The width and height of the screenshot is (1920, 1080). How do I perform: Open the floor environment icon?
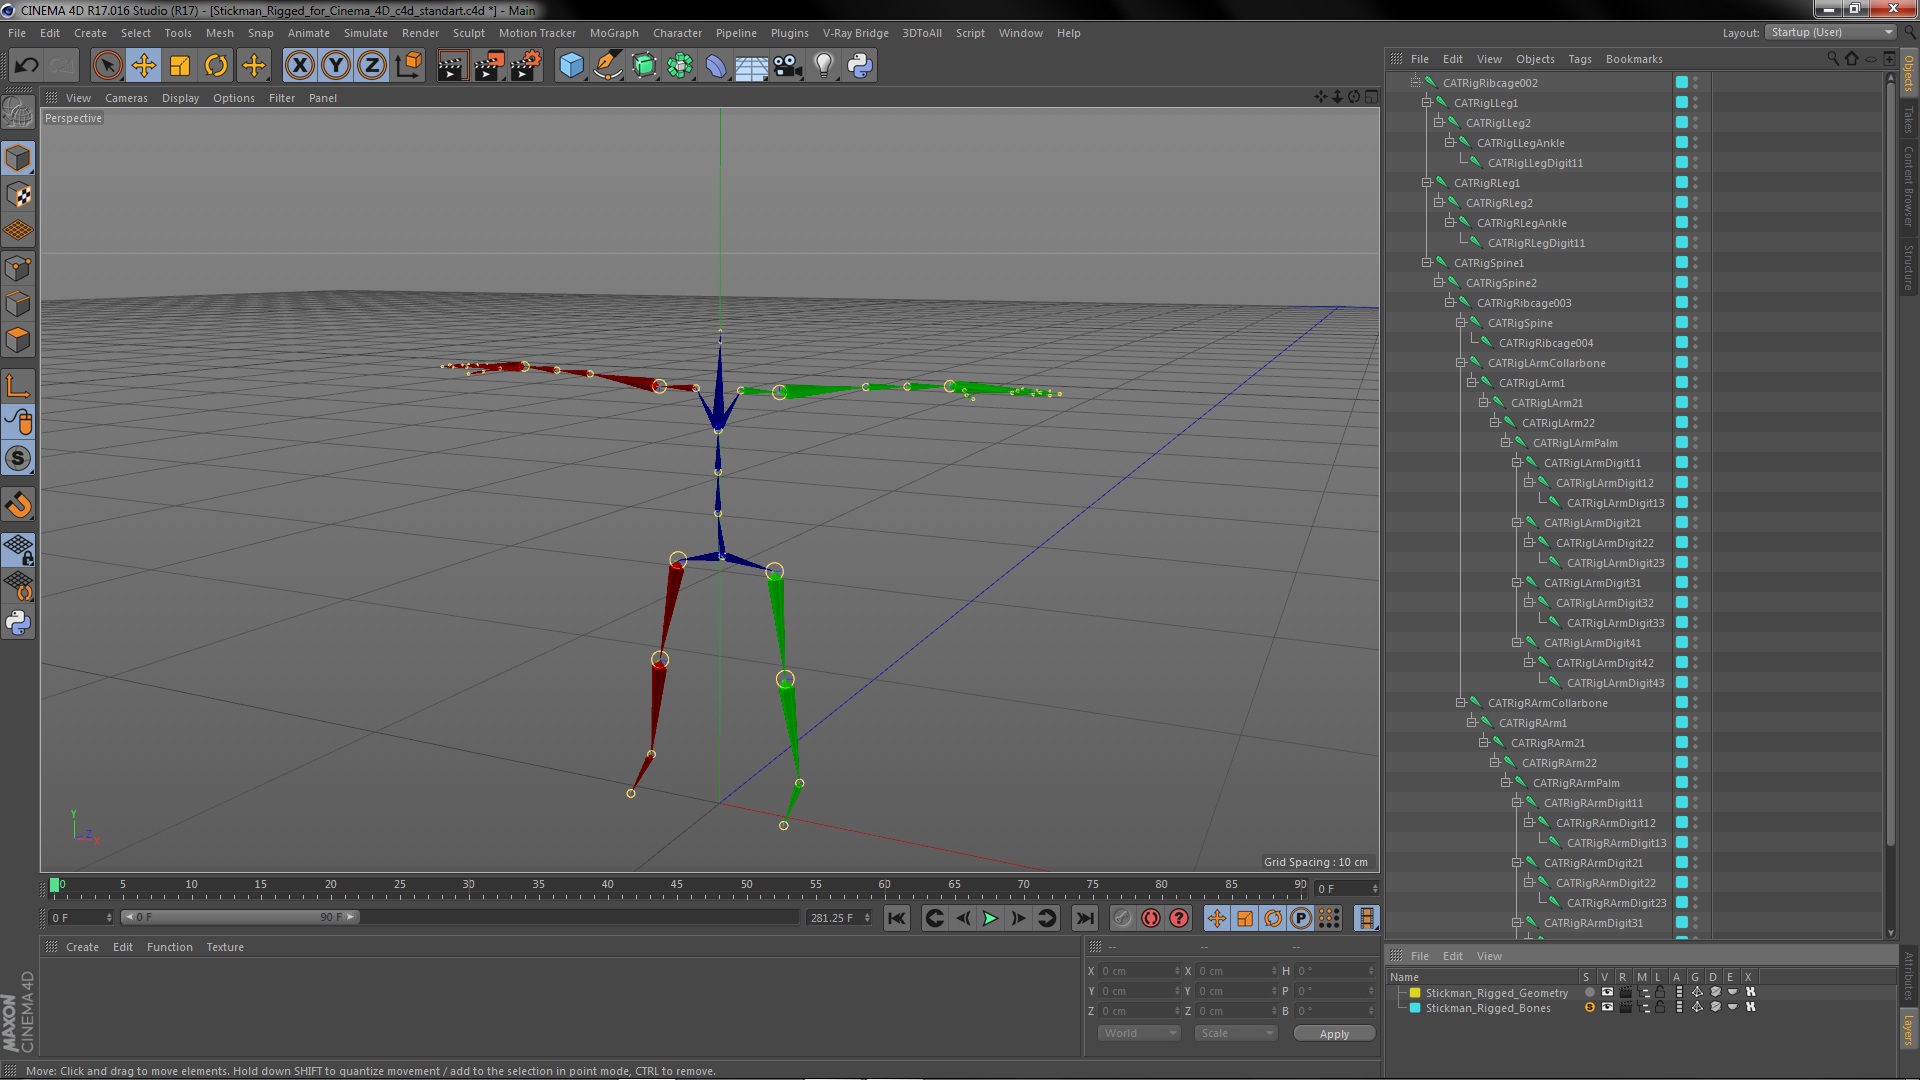point(751,66)
